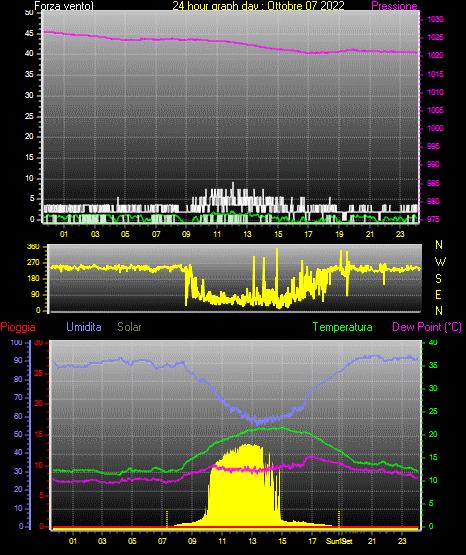466x555 pixels.
Task: Click the 980 value on the pressure axis
Action: tap(433, 201)
